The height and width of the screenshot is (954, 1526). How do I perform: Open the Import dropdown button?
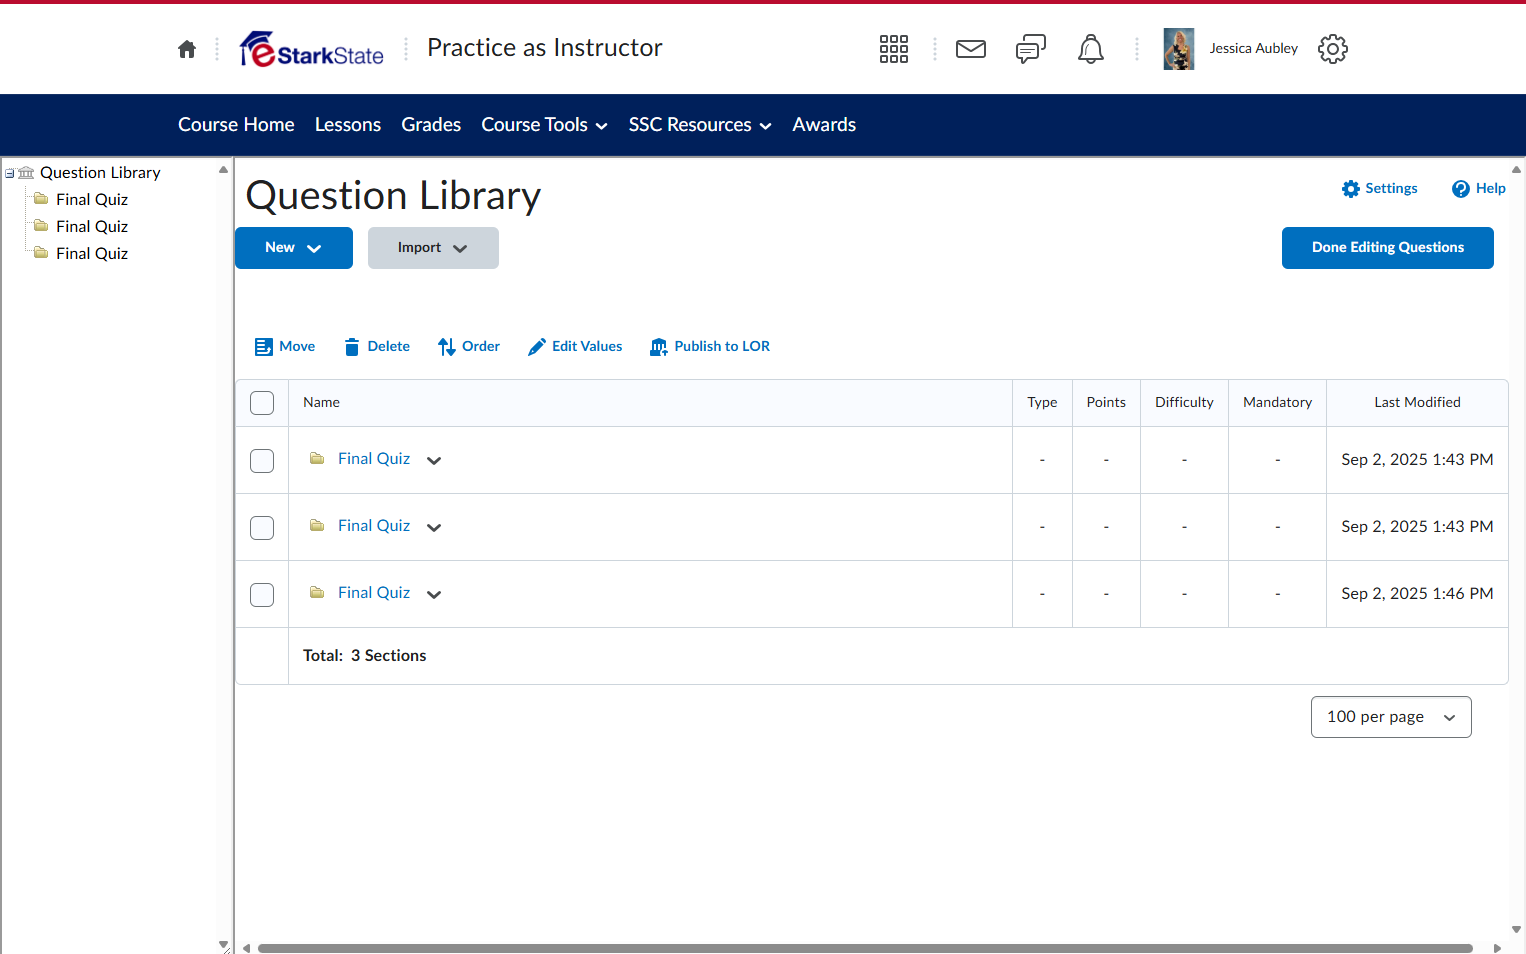pyautogui.click(x=433, y=248)
